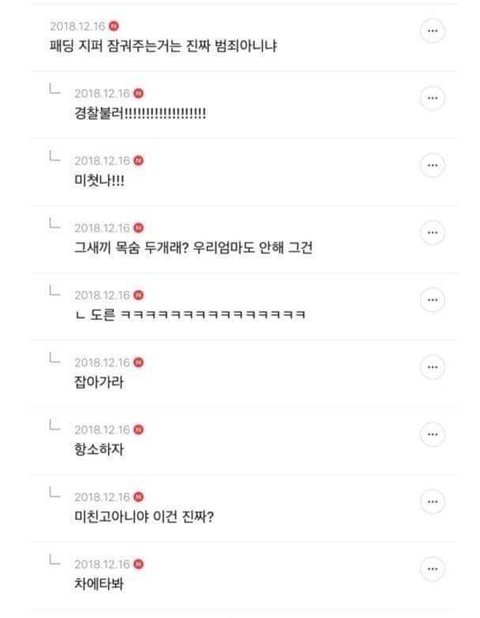Select the reply text 그새끼 목숨 두개래
The image size is (480, 618).
coord(132,248)
